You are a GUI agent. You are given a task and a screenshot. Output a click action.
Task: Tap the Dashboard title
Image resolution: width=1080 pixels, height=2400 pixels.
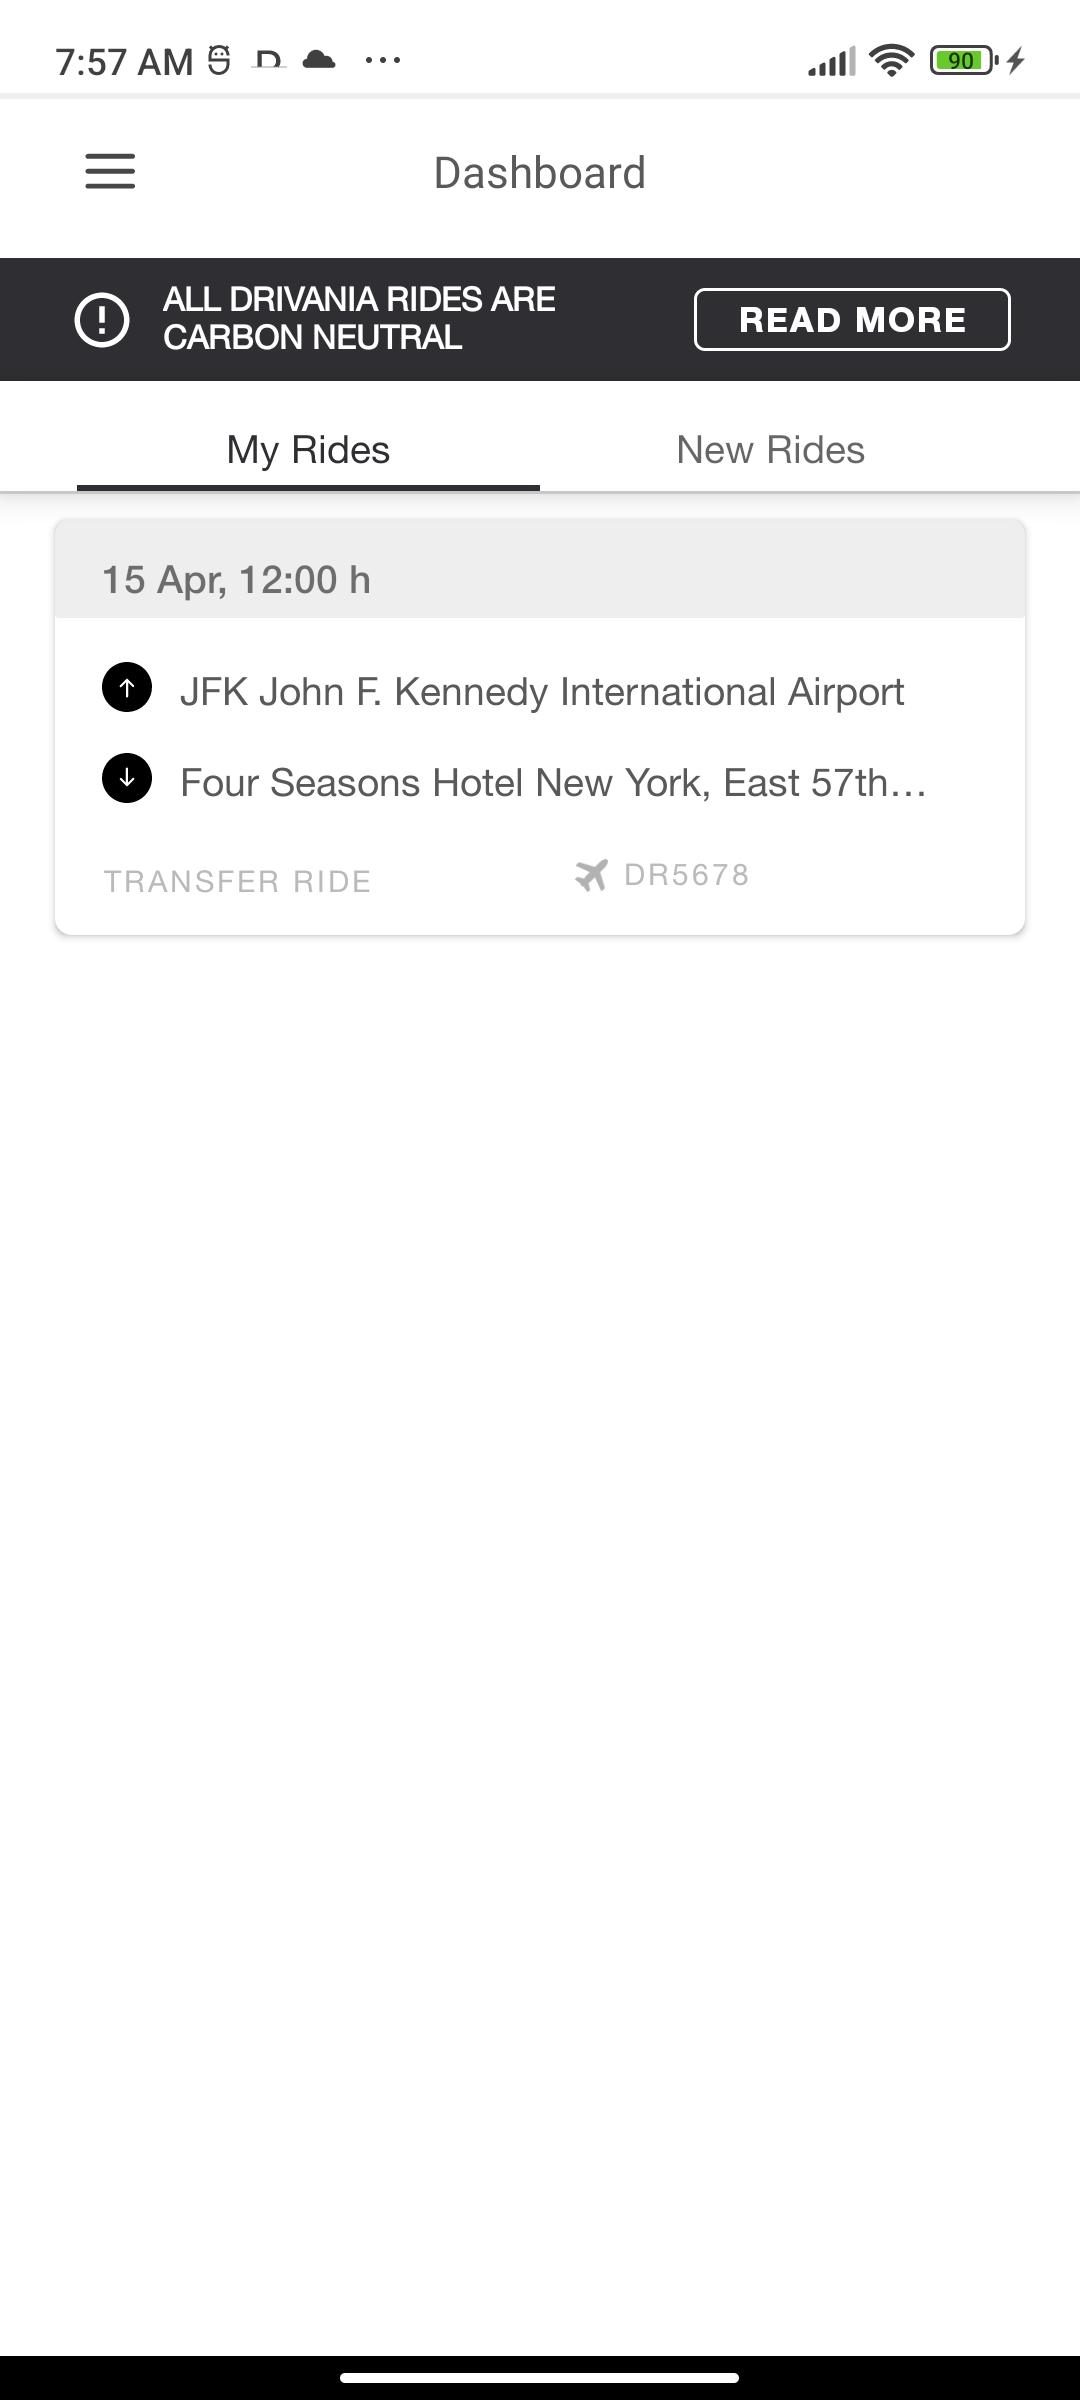click(x=540, y=173)
